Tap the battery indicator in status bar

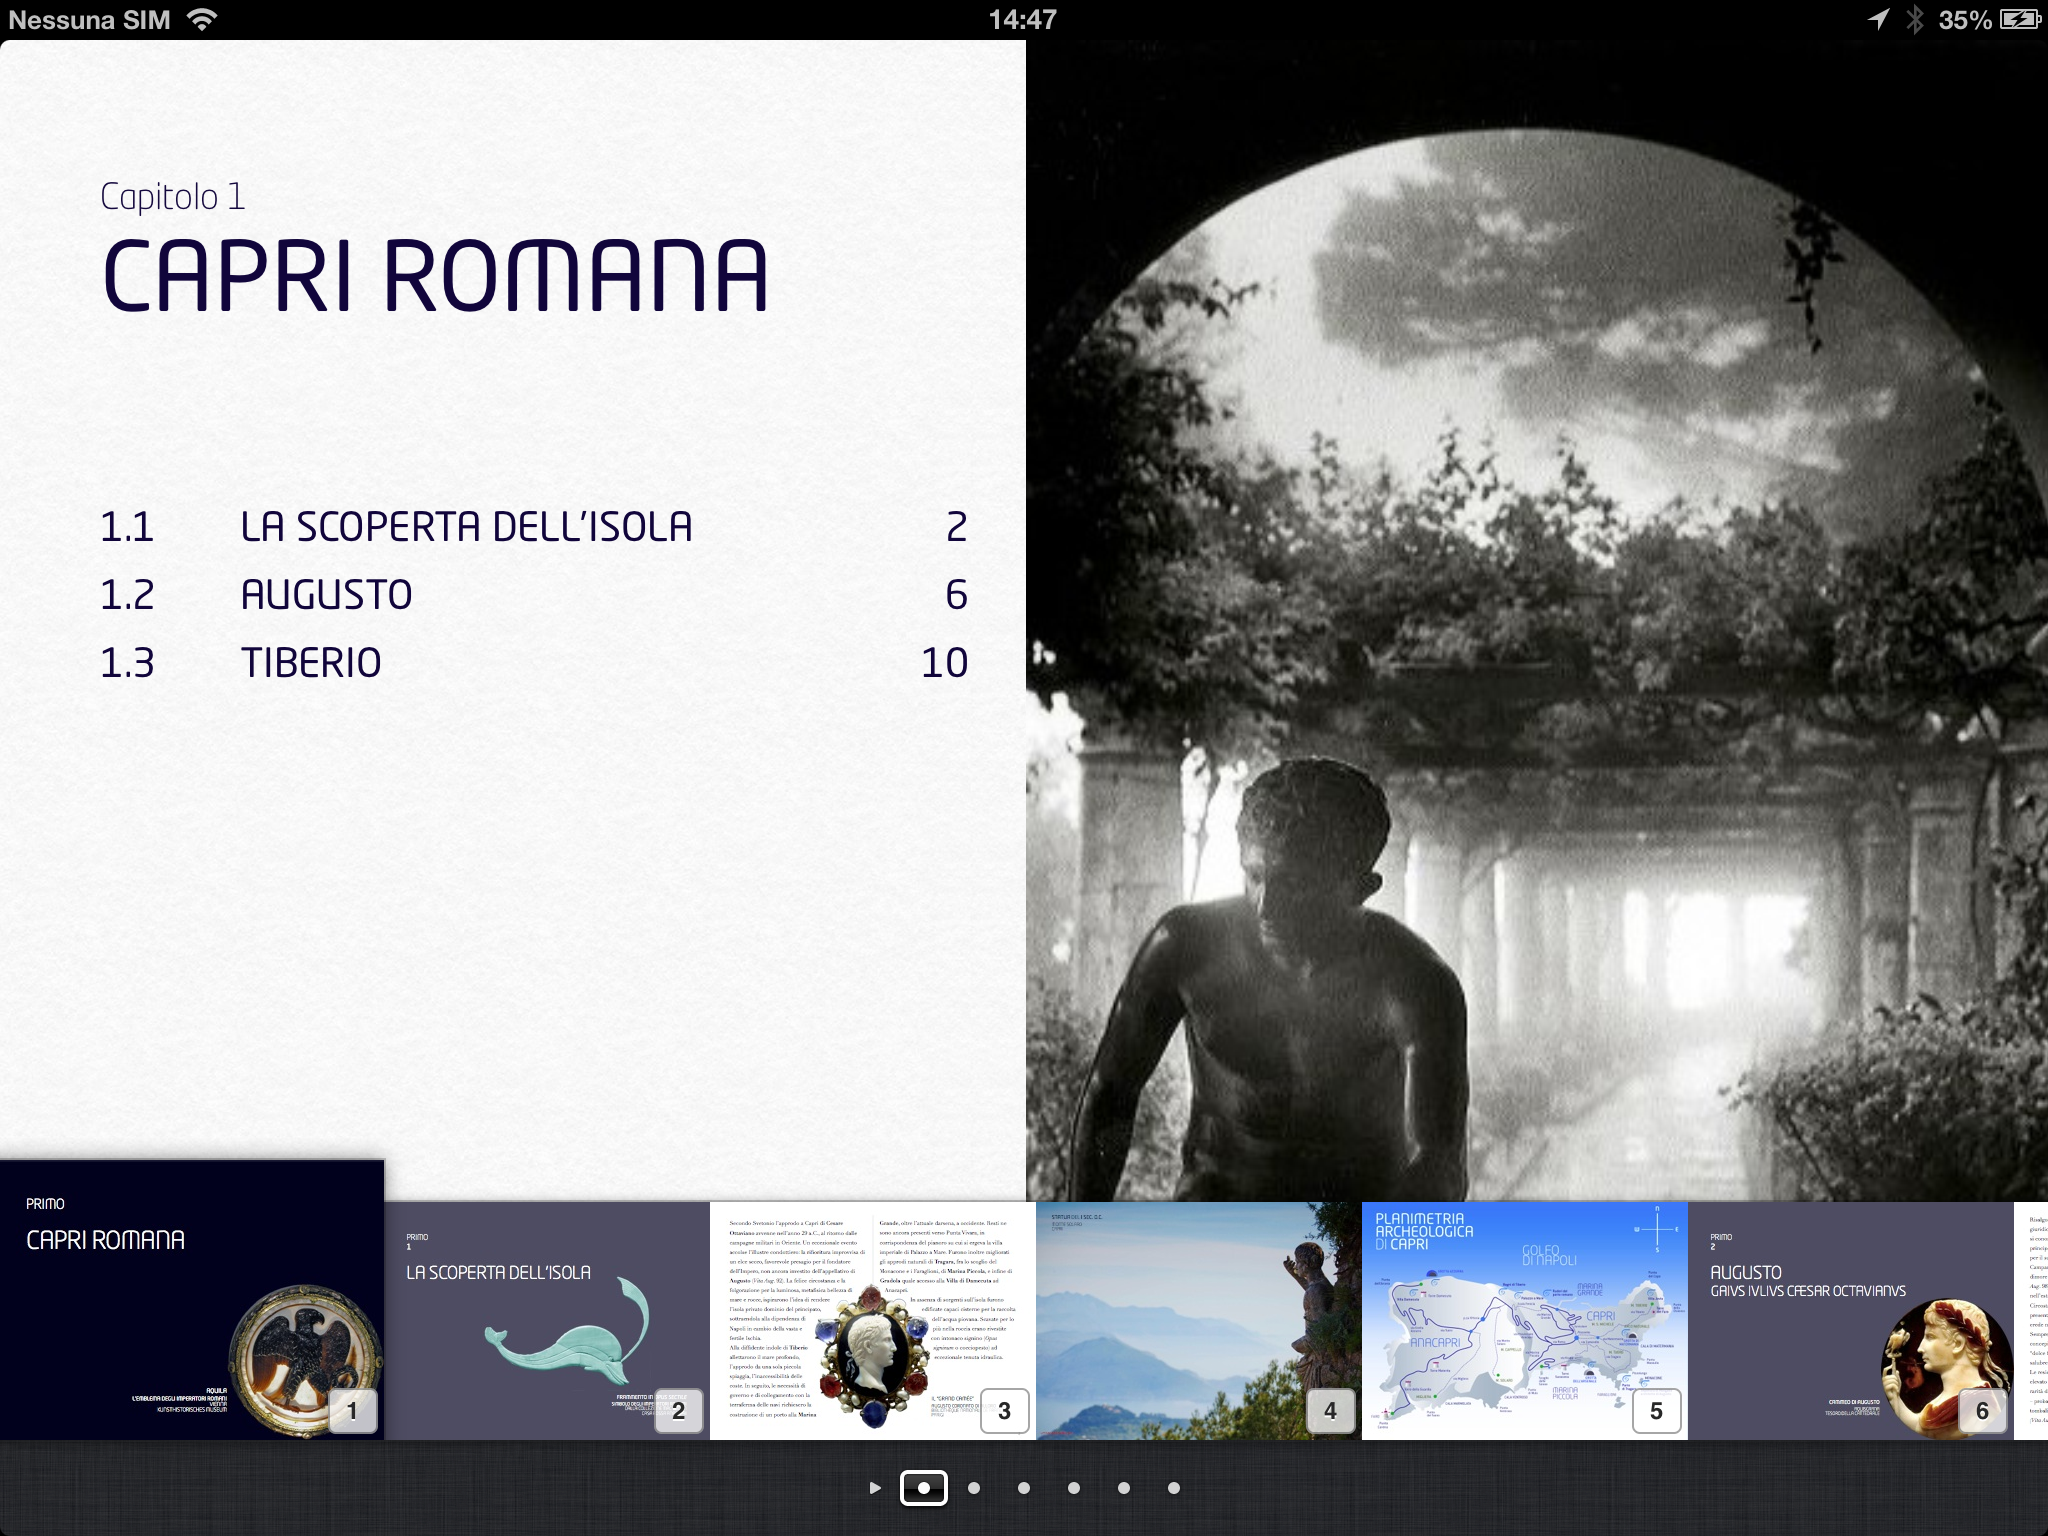click(2019, 20)
